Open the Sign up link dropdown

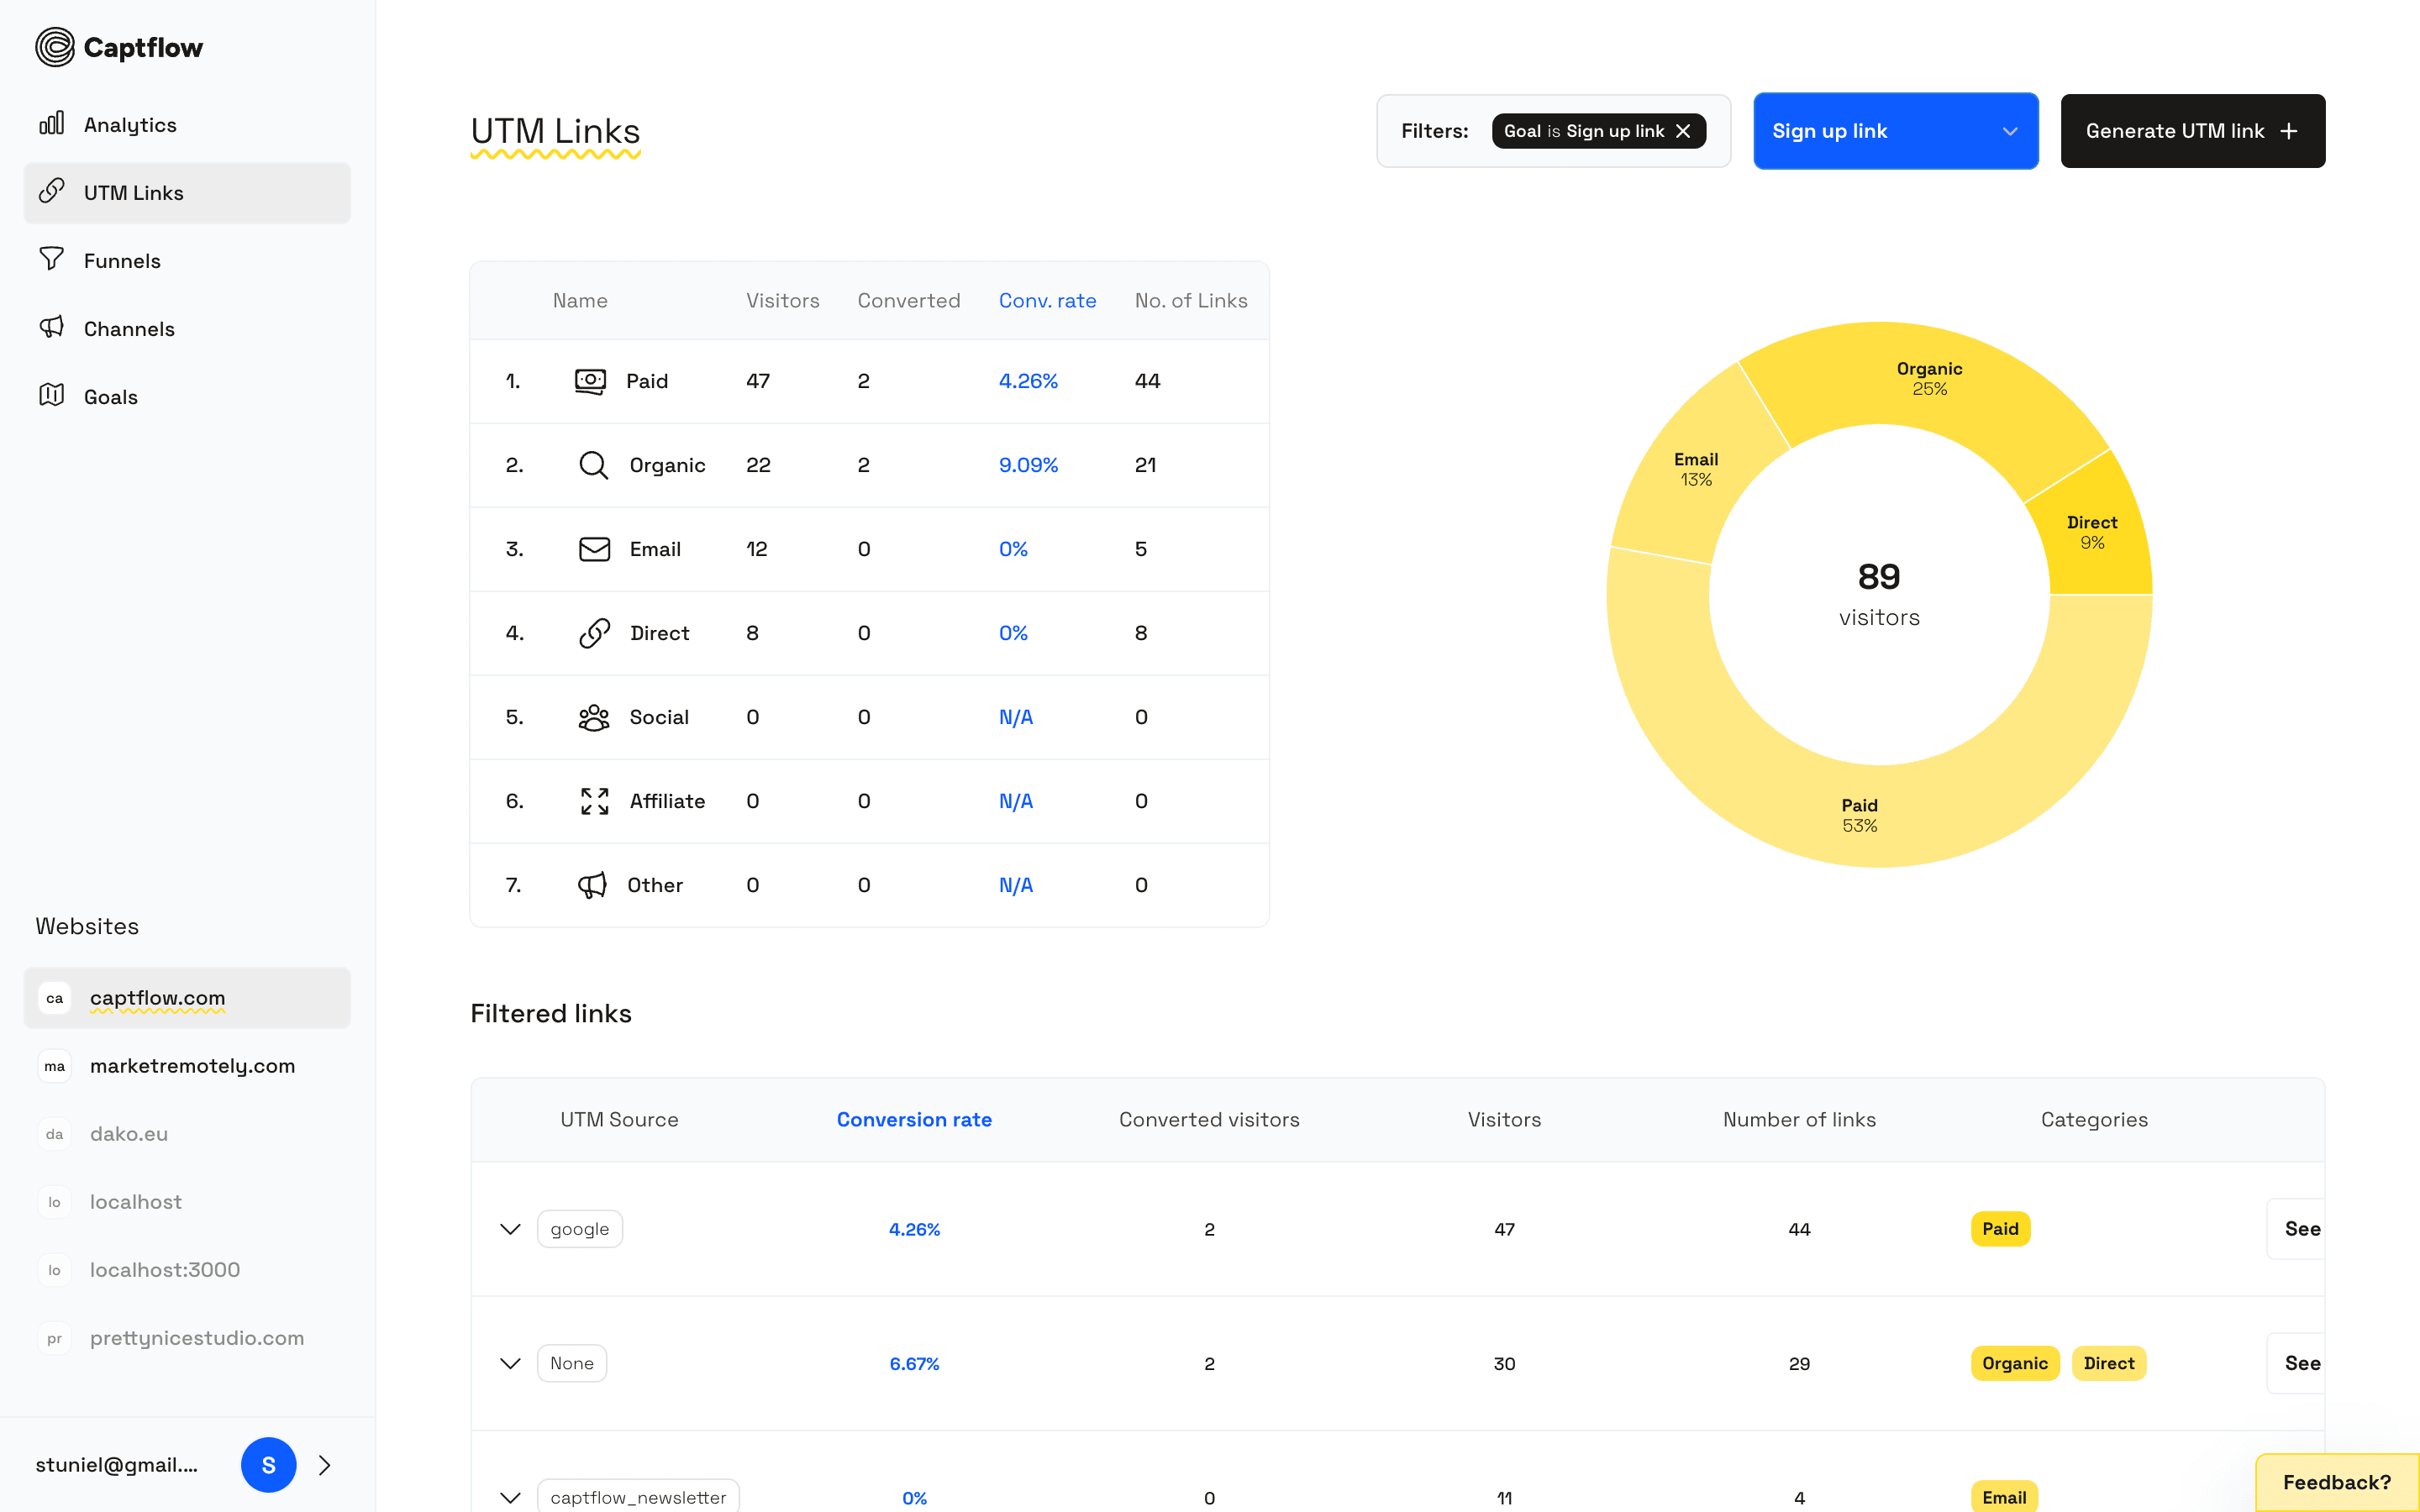(1895, 131)
